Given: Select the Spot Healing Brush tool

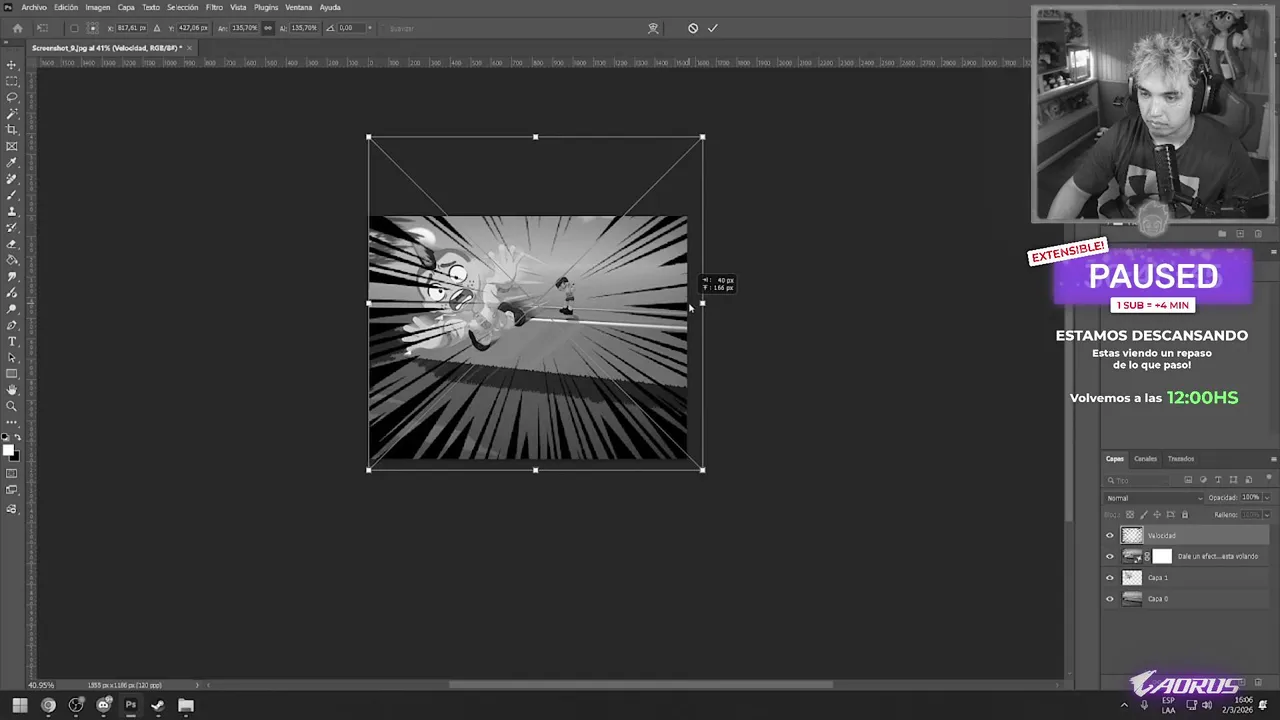Looking at the screenshot, I should coord(12,179).
